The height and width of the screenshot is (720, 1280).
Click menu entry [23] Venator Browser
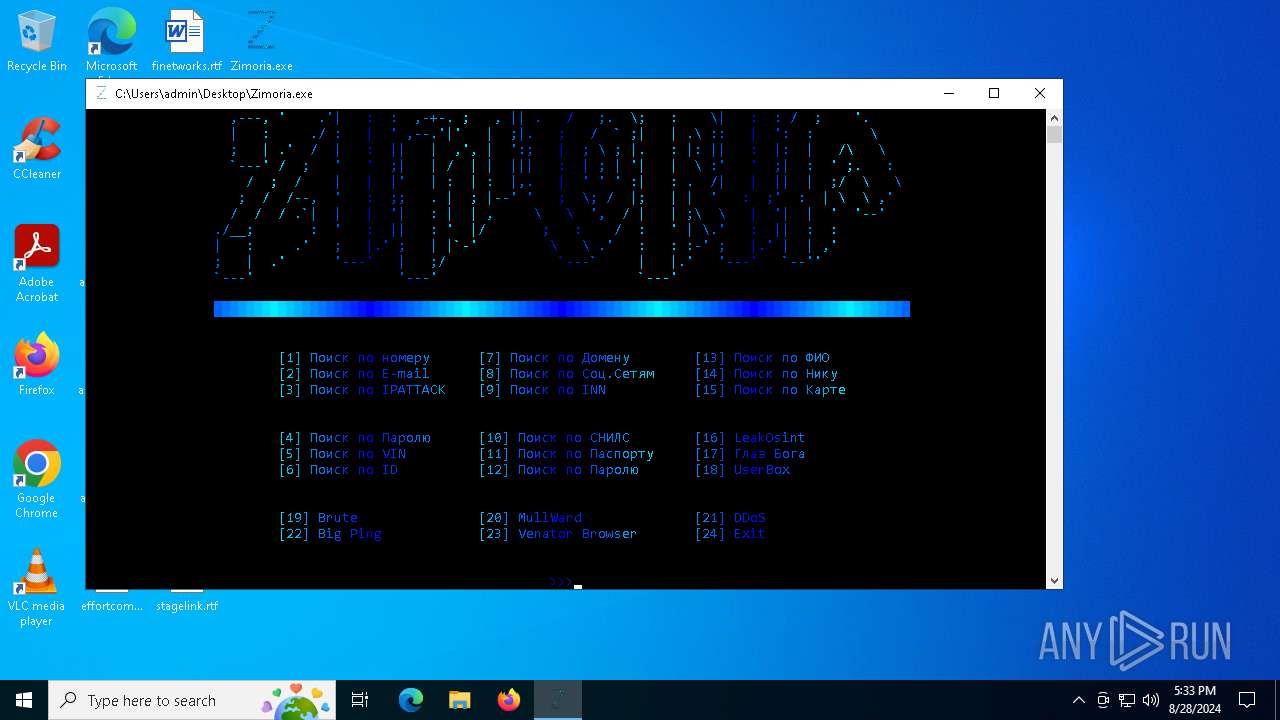(x=558, y=533)
